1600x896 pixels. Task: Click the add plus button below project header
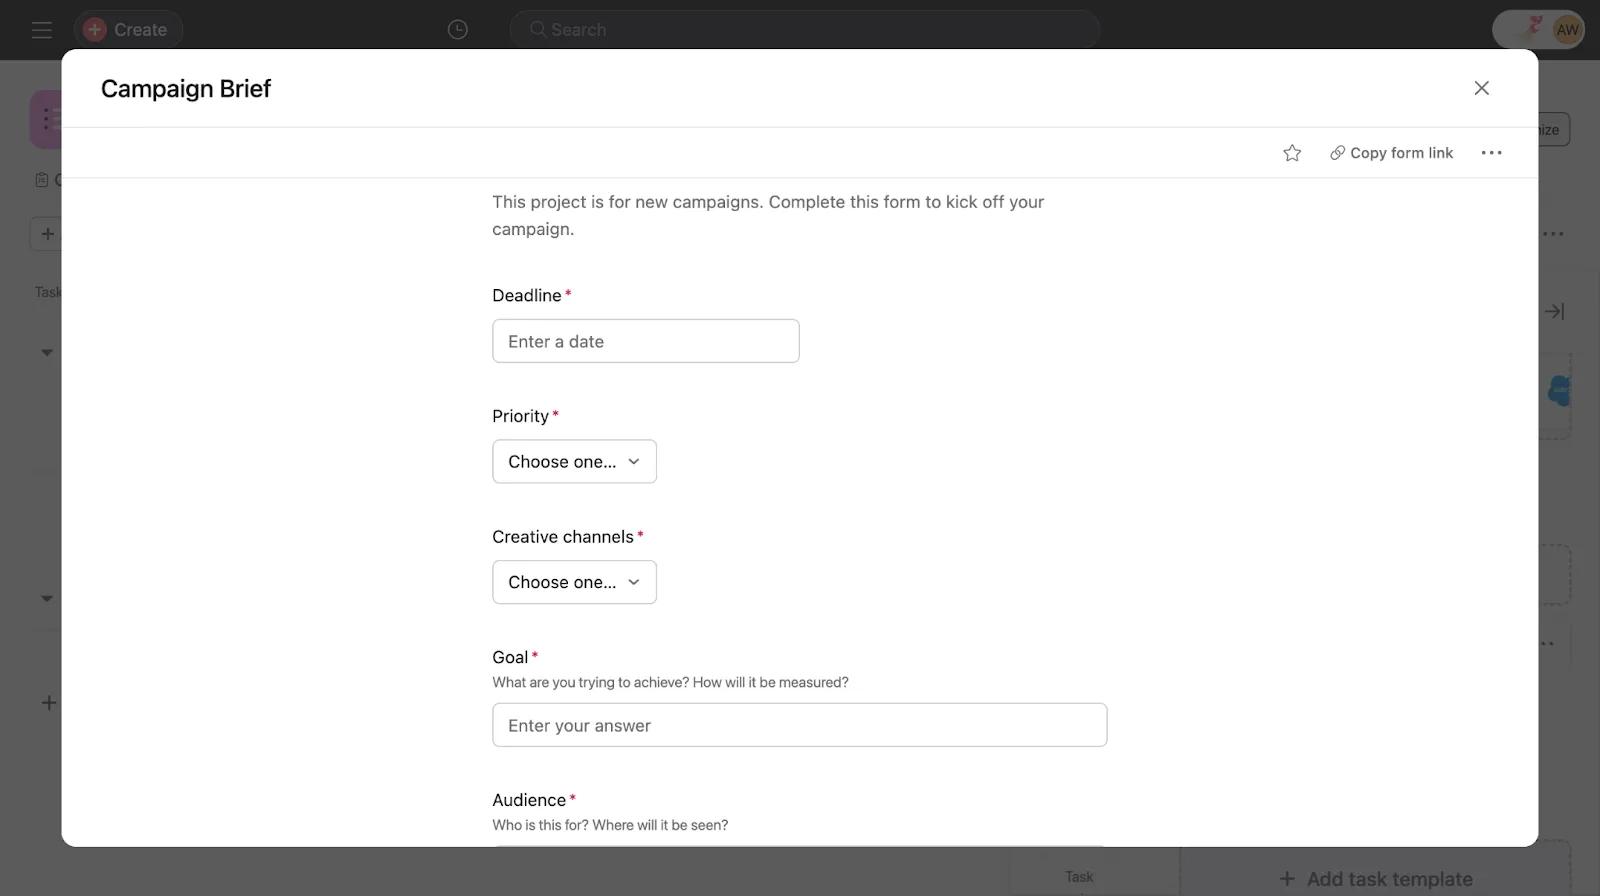46,234
